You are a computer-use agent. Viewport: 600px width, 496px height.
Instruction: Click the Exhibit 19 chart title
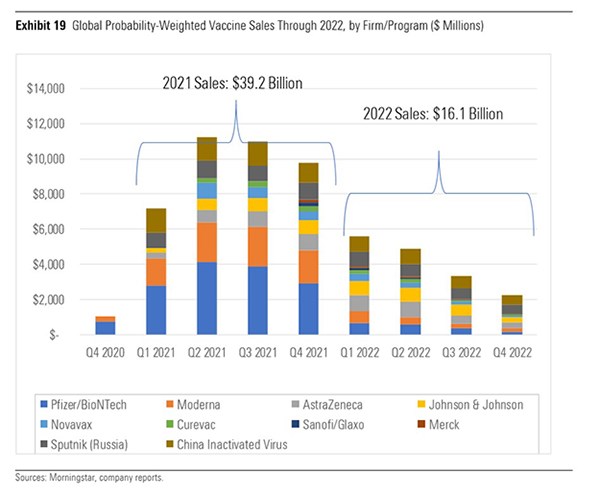[249, 23]
